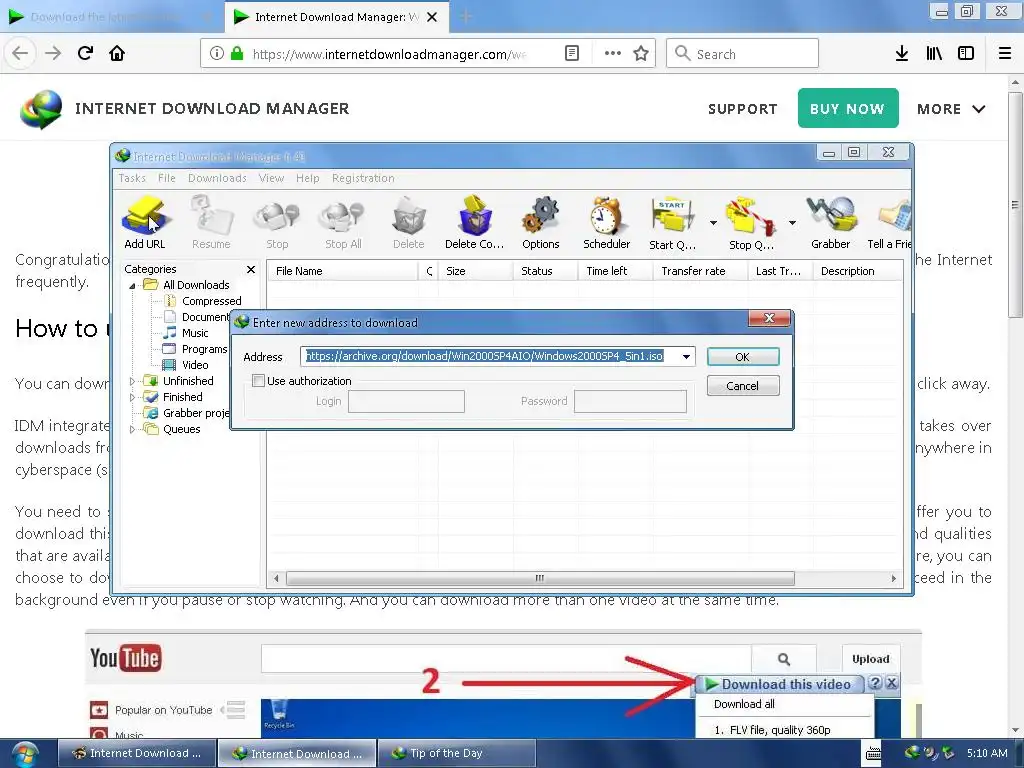Viewport: 1024px width, 768px height.
Task: Open page actions three-dot menu
Action: pyautogui.click(x=613, y=53)
